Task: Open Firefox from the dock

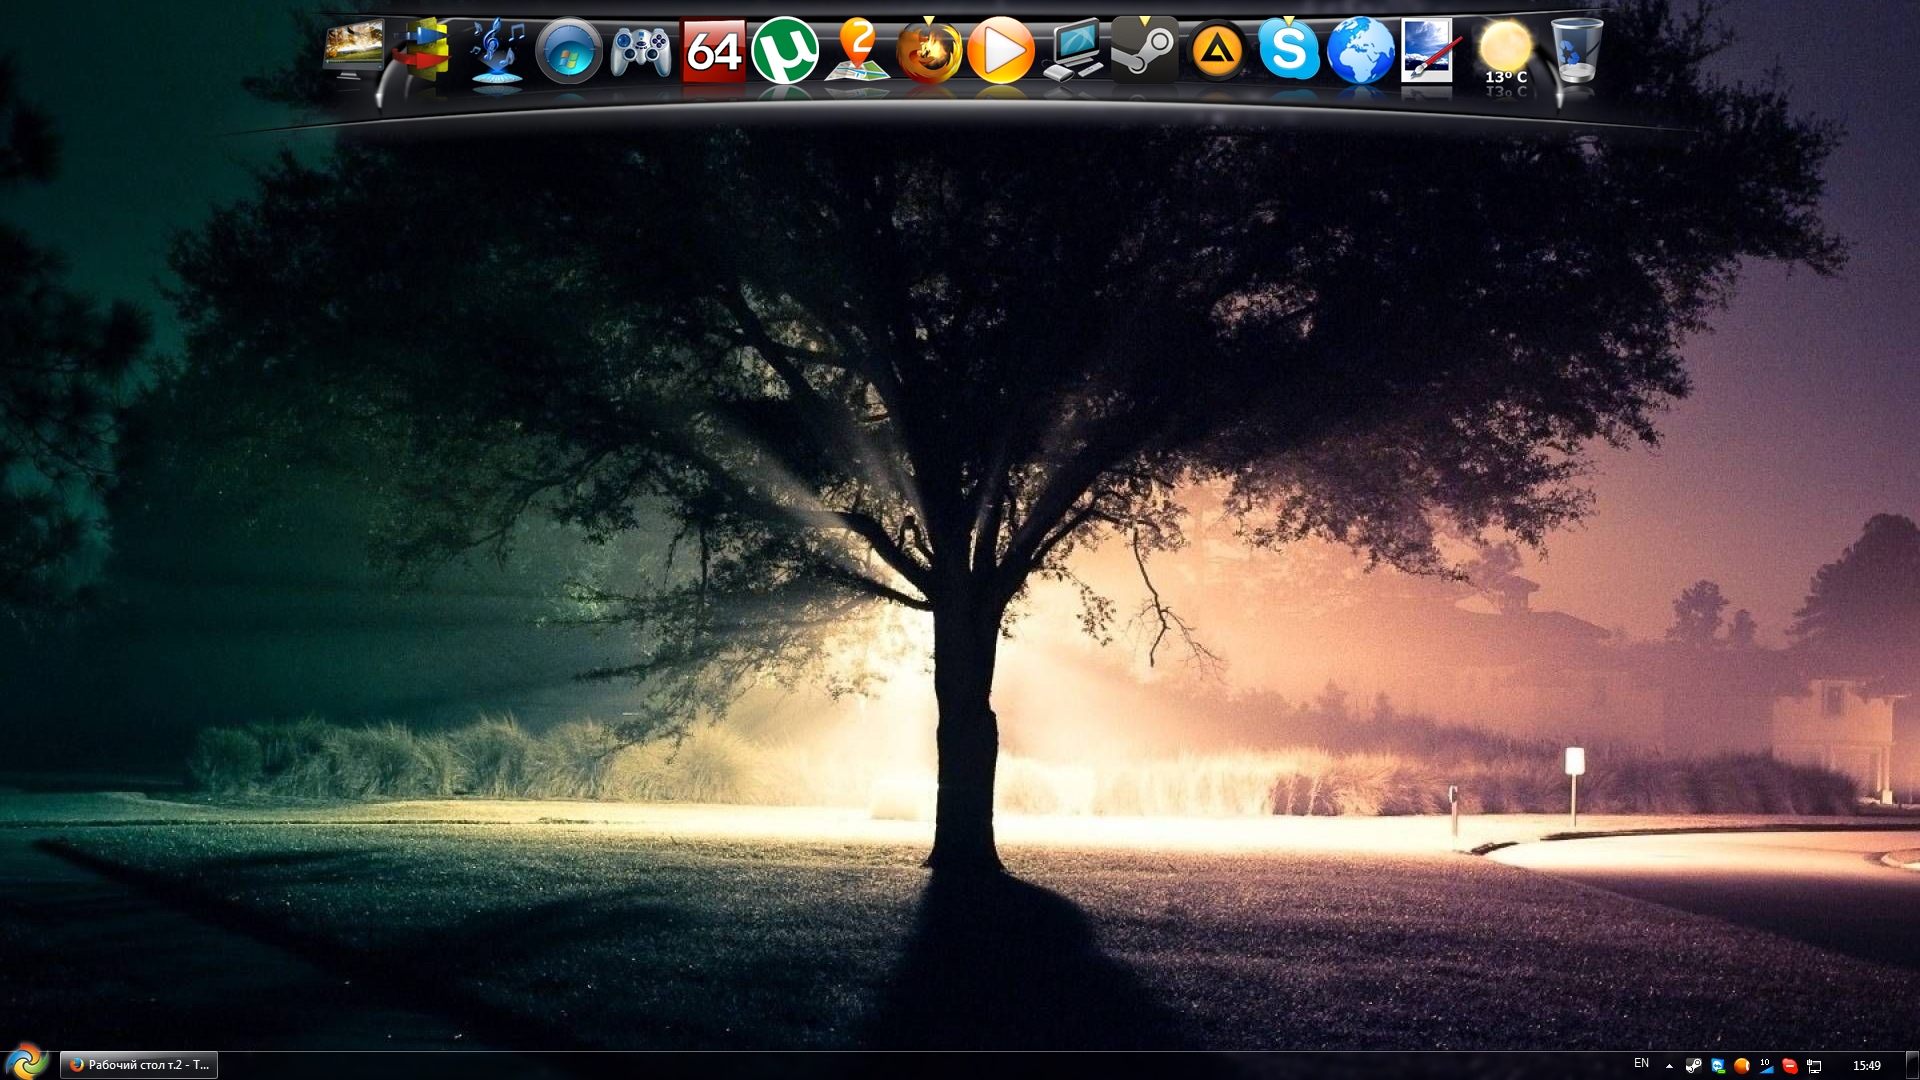Action: tap(929, 50)
